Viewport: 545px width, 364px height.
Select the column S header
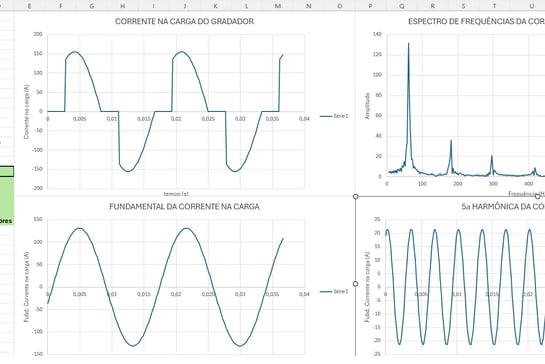point(463,6)
